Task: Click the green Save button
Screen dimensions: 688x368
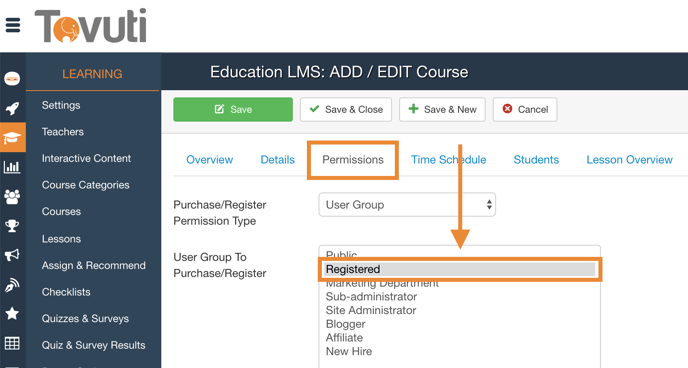Action: click(233, 110)
